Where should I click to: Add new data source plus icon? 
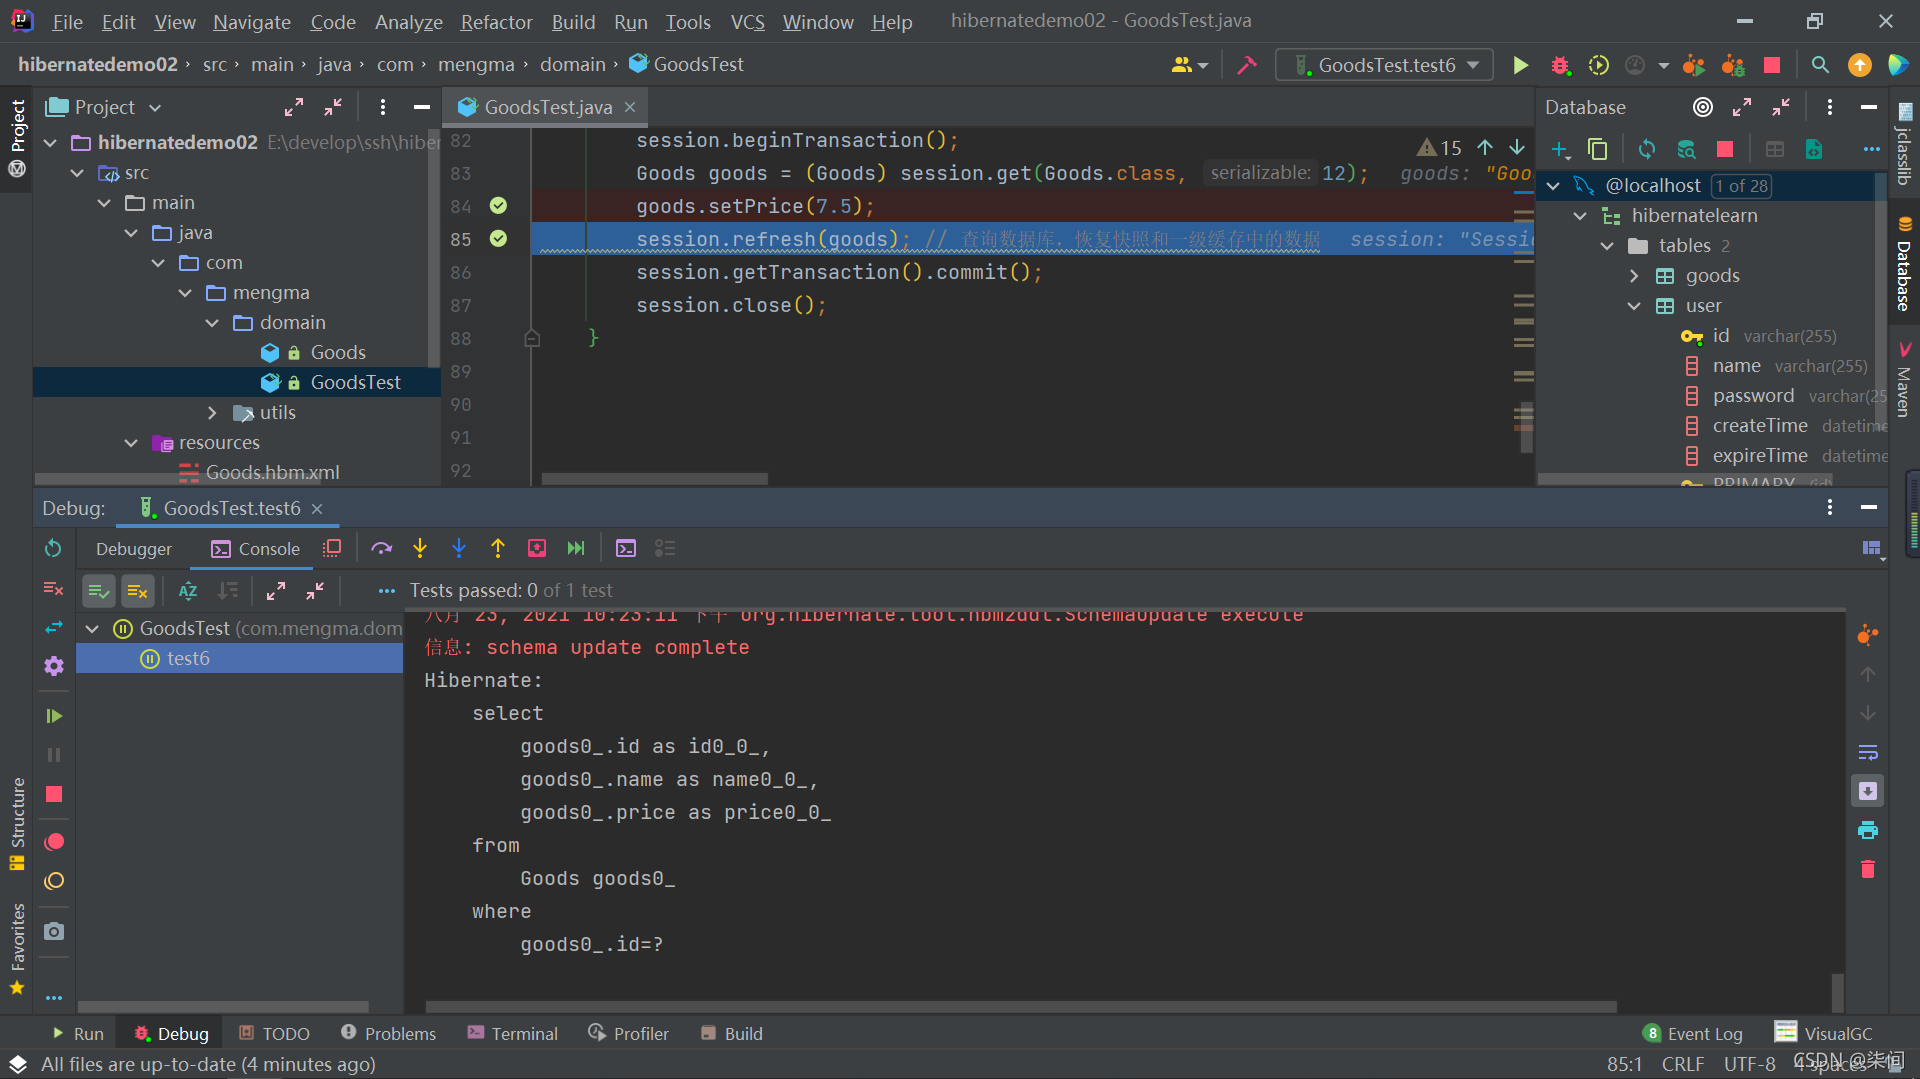(1560, 149)
